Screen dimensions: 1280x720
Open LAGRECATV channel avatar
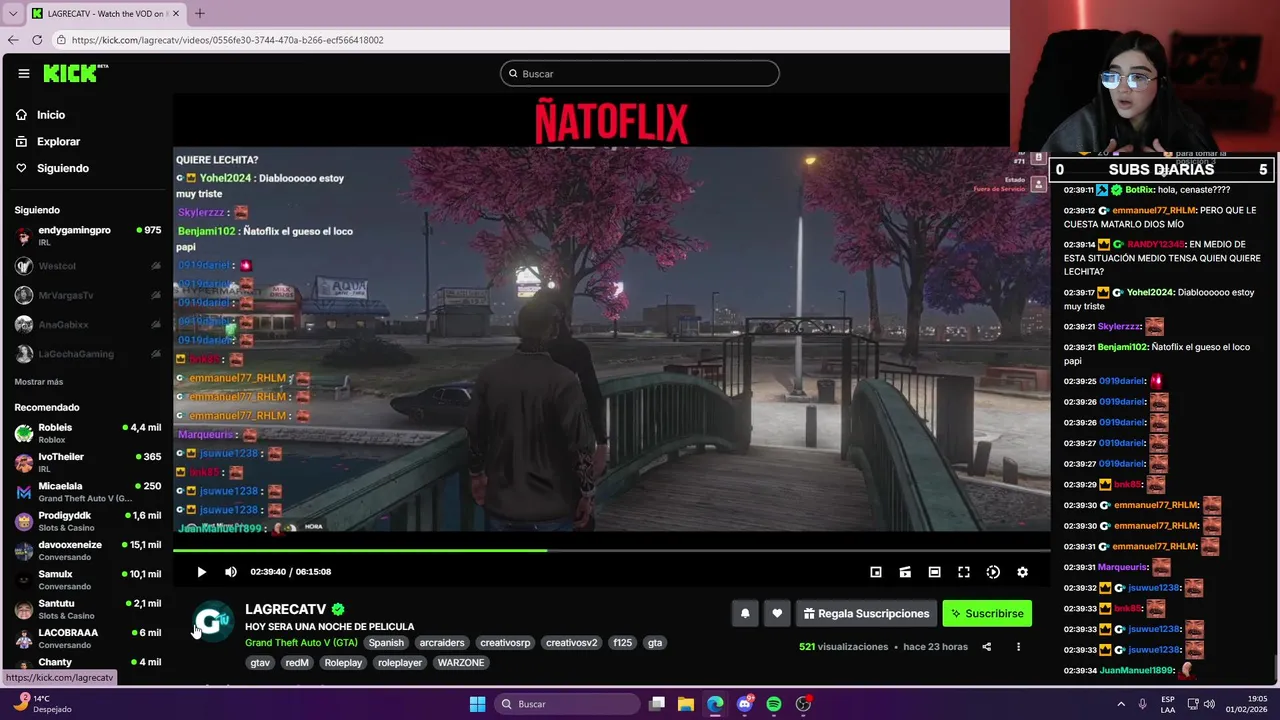212,621
